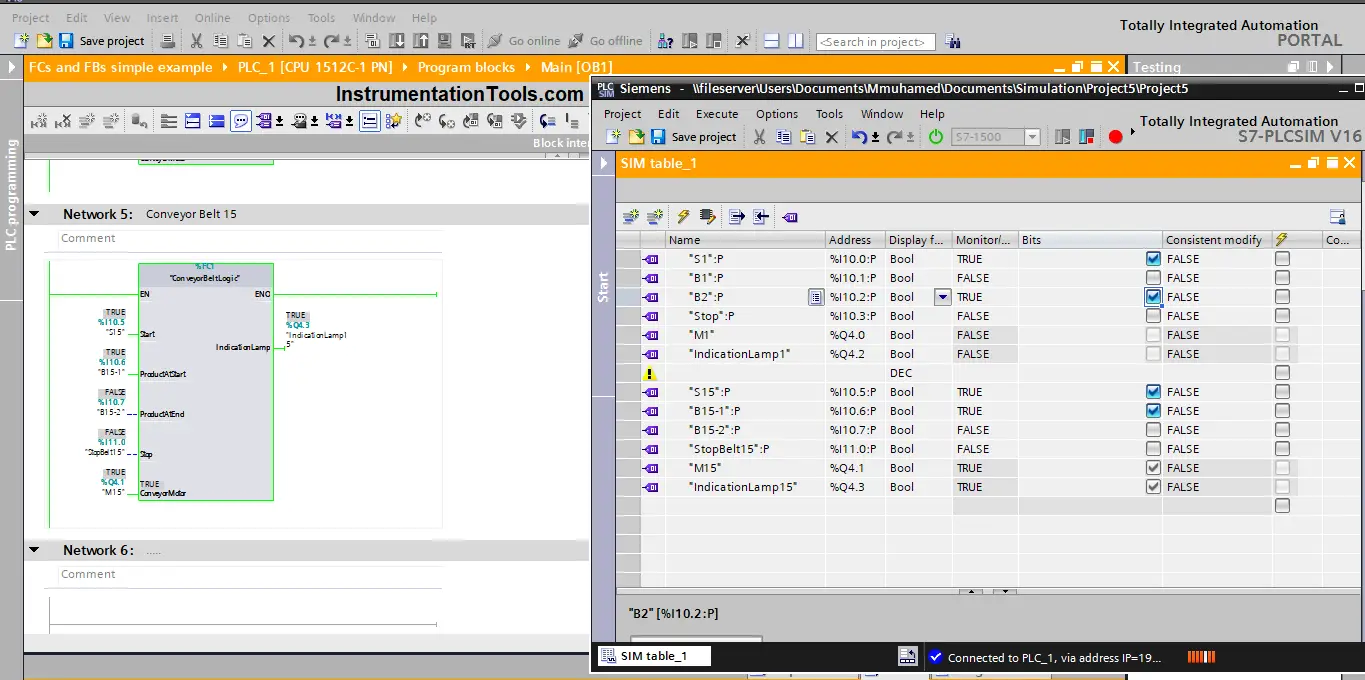This screenshot has width=1365, height=680.
Task: Toggle the Bits checkbox for "S15":P
Action: (x=1153, y=392)
